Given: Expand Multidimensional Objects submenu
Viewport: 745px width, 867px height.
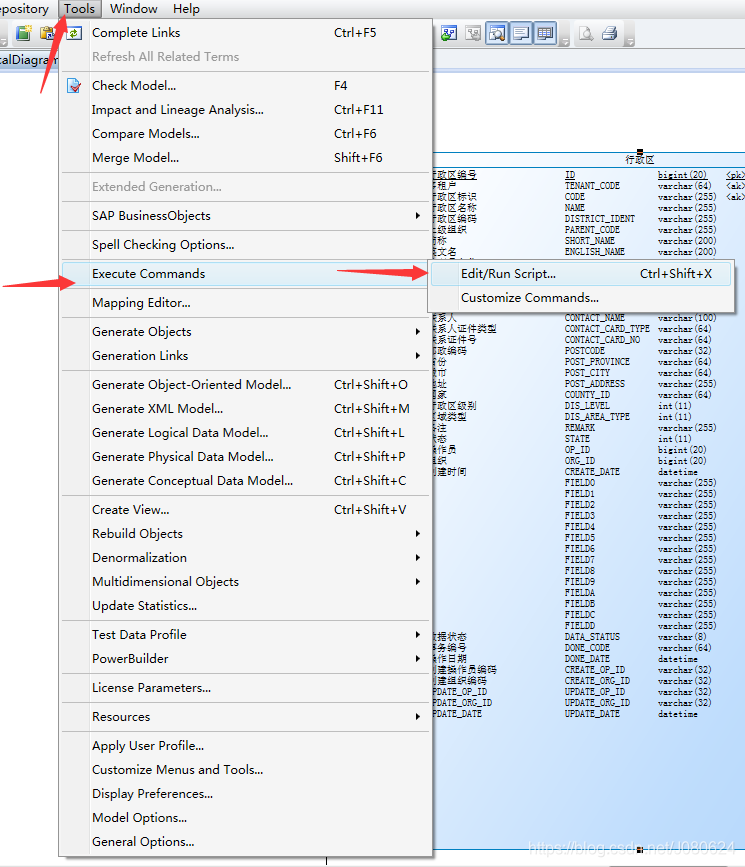Looking at the screenshot, I should tap(418, 582).
